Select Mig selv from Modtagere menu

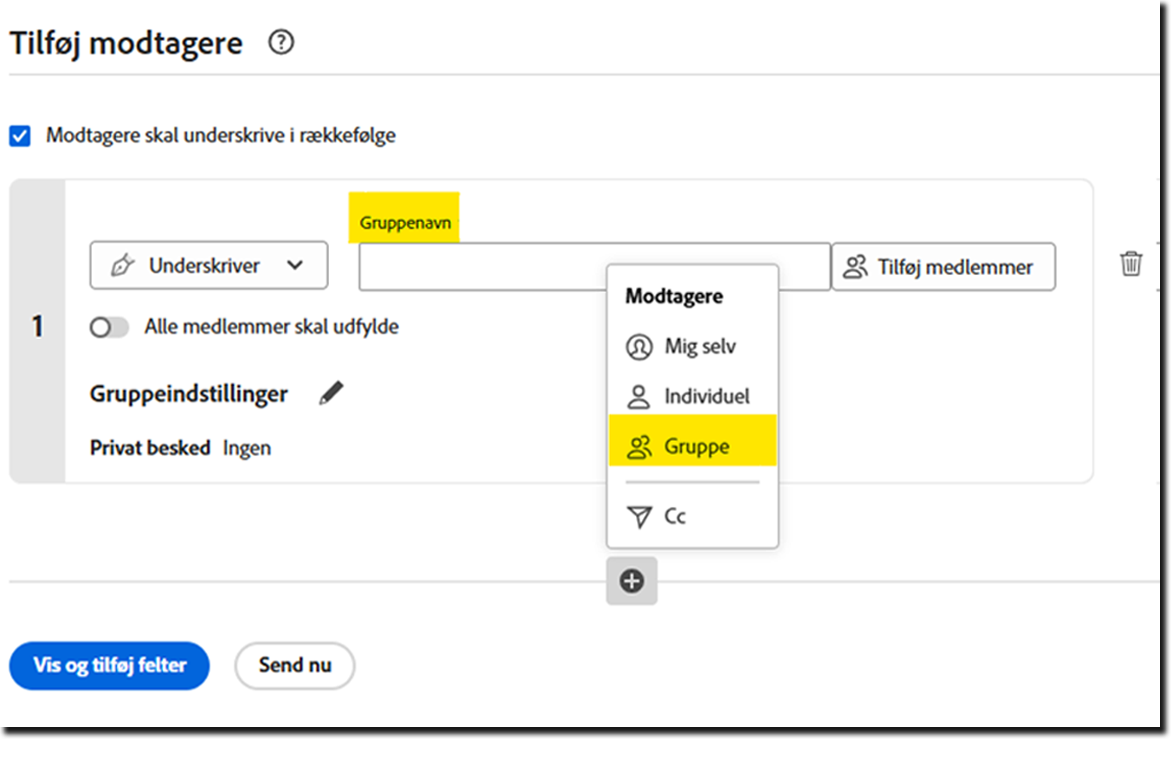[x=700, y=347]
